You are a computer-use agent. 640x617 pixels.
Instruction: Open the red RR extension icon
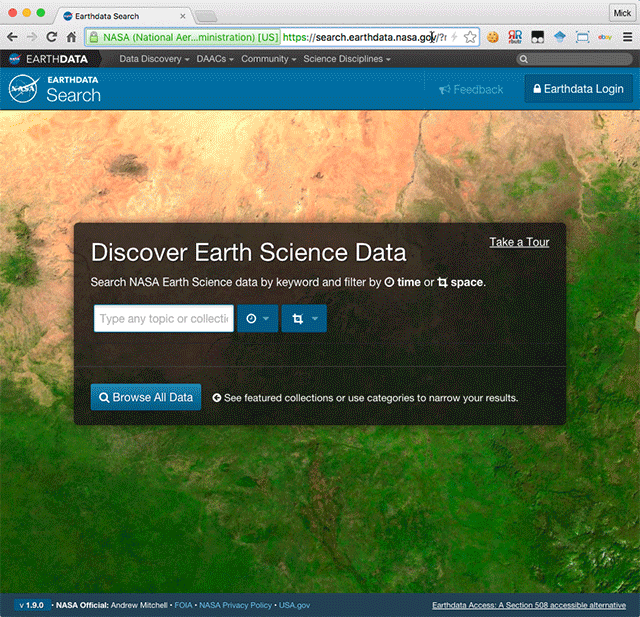pyautogui.click(x=515, y=37)
